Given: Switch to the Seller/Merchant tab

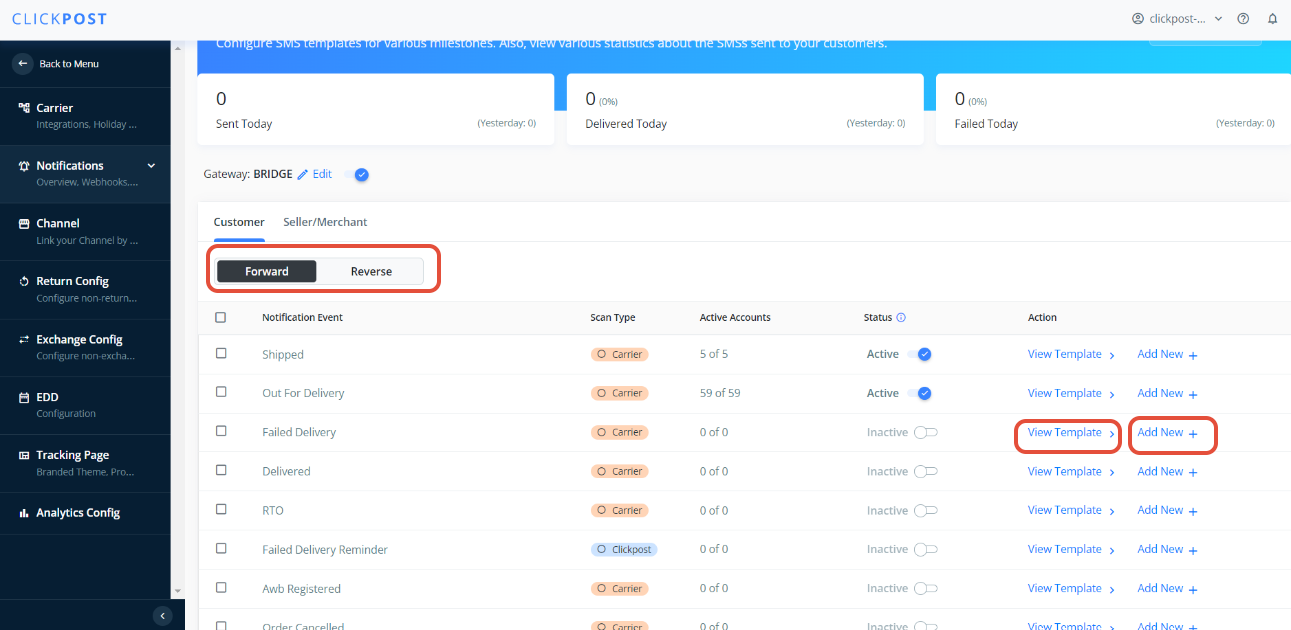Looking at the screenshot, I should [325, 222].
